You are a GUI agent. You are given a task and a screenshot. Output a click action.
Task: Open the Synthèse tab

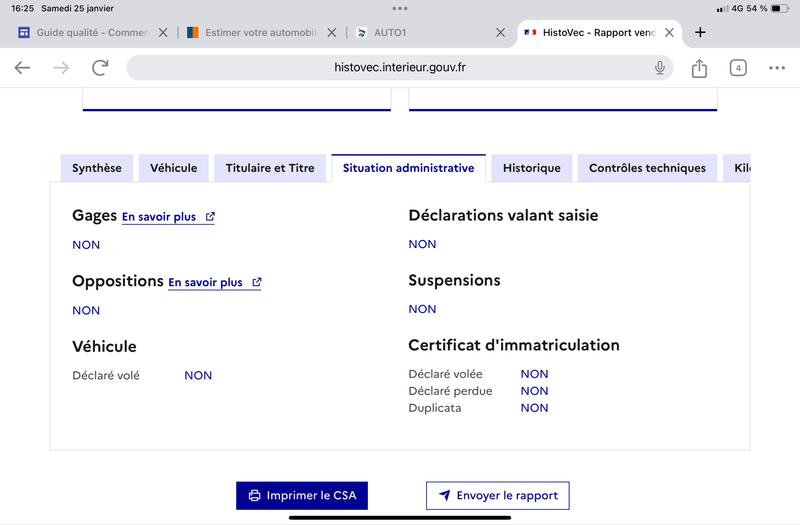pos(96,168)
